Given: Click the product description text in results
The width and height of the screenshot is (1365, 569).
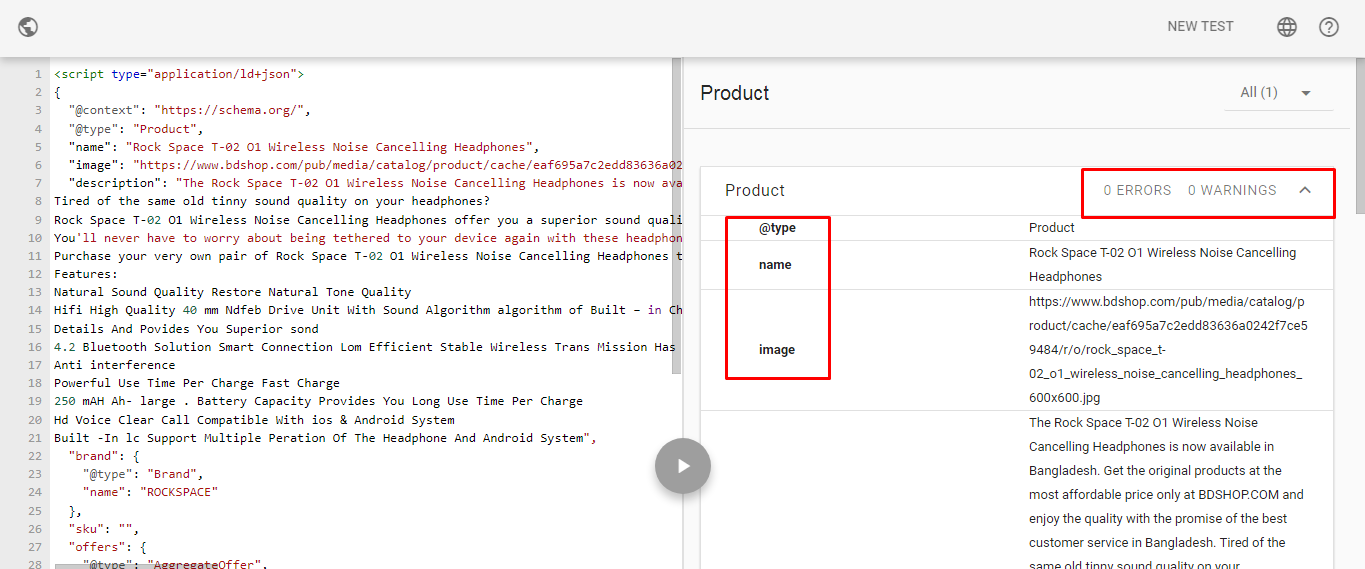Looking at the screenshot, I should [x=1167, y=495].
